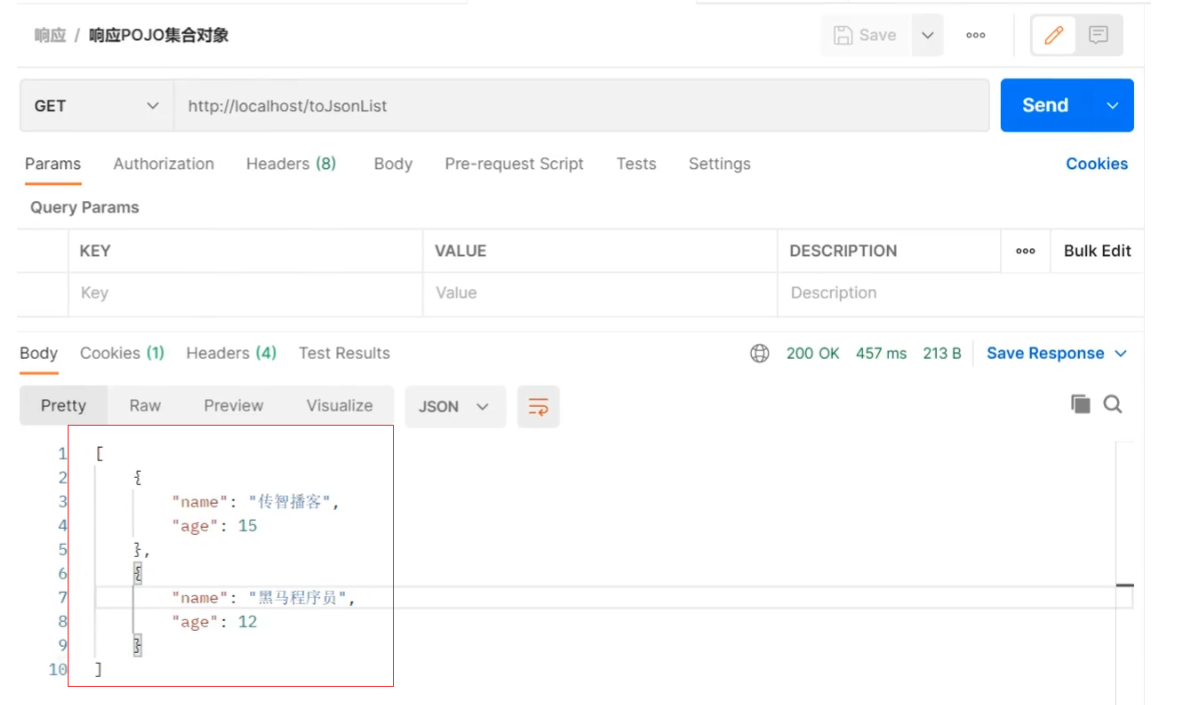
Task: Copy the response with the copy icon
Action: [x=1081, y=404]
